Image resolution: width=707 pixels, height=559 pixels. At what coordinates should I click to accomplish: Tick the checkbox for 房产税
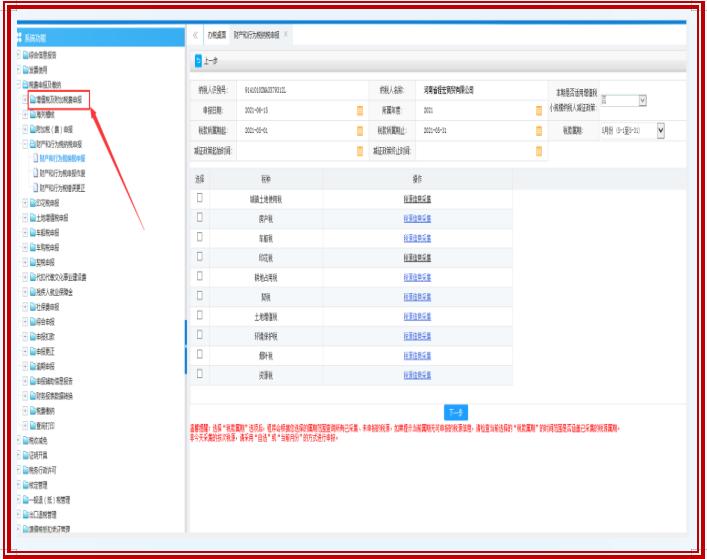click(x=200, y=217)
